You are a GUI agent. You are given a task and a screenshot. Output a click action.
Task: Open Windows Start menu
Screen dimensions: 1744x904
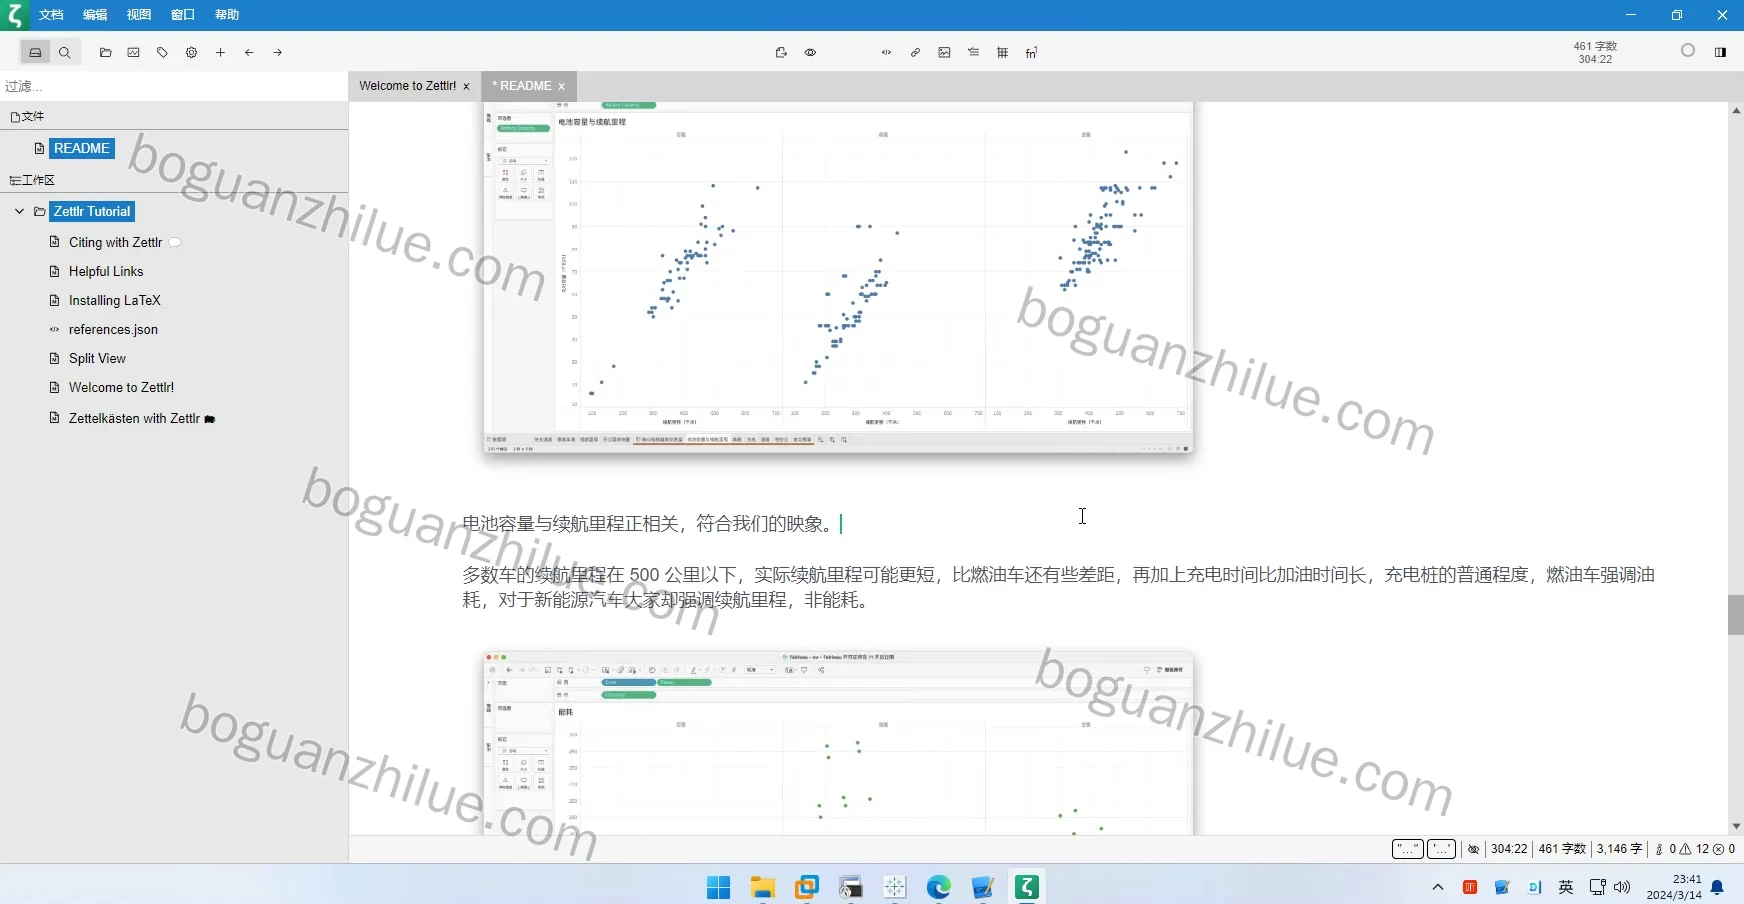point(718,887)
